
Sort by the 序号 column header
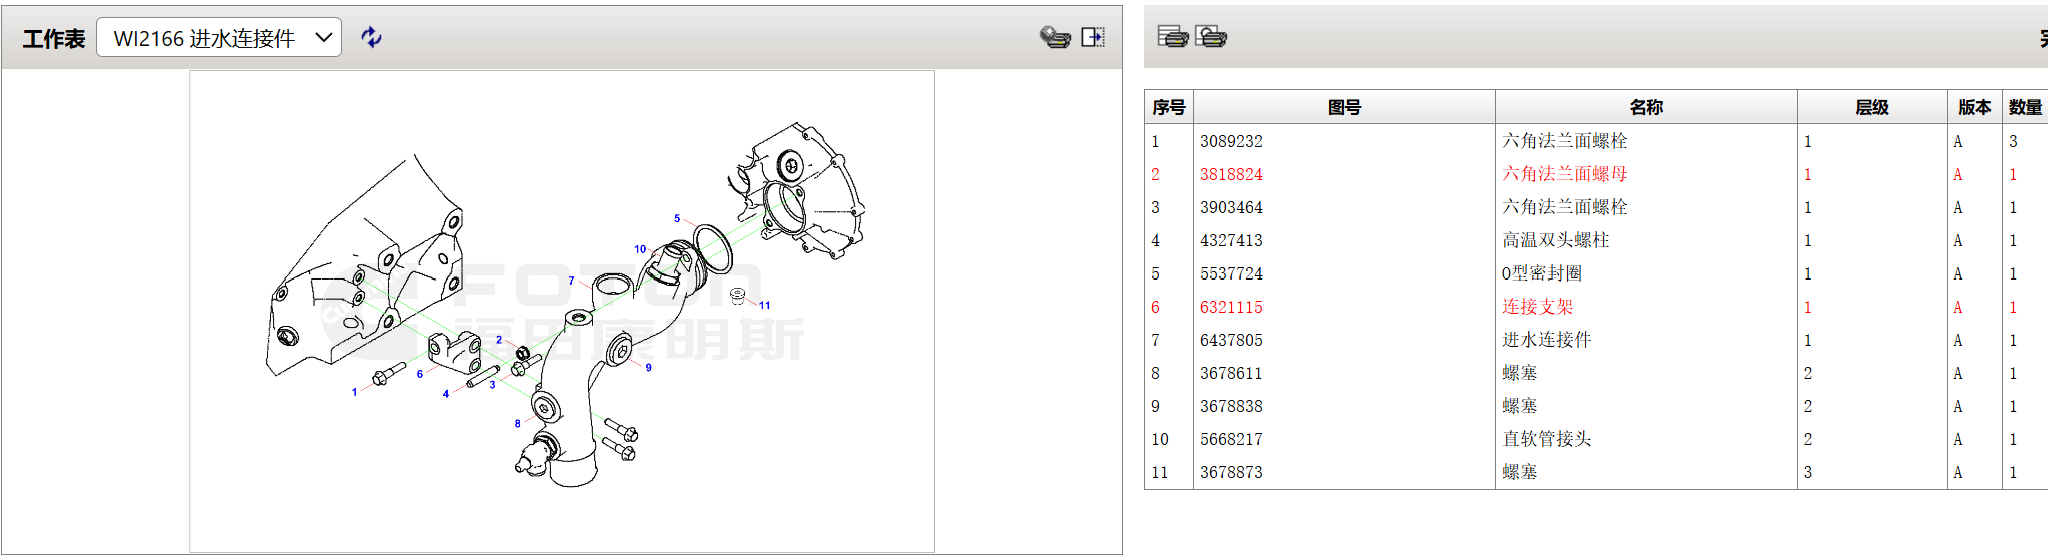click(1168, 107)
